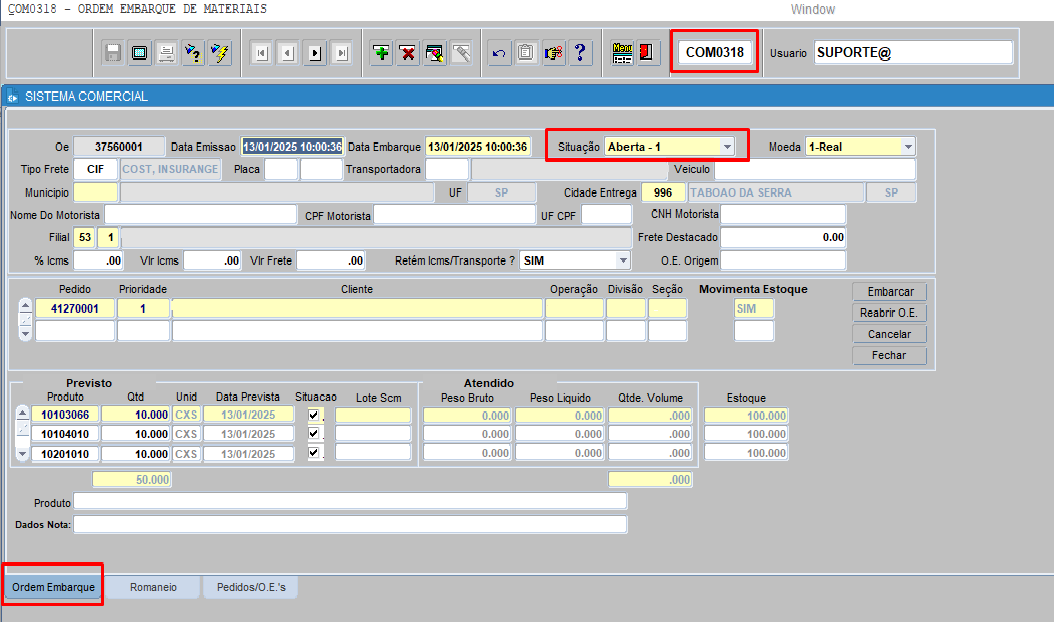The width and height of the screenshot is (1054, 622).
Task: Click the Undo arrow icon
Action: (x=499, y=52)
